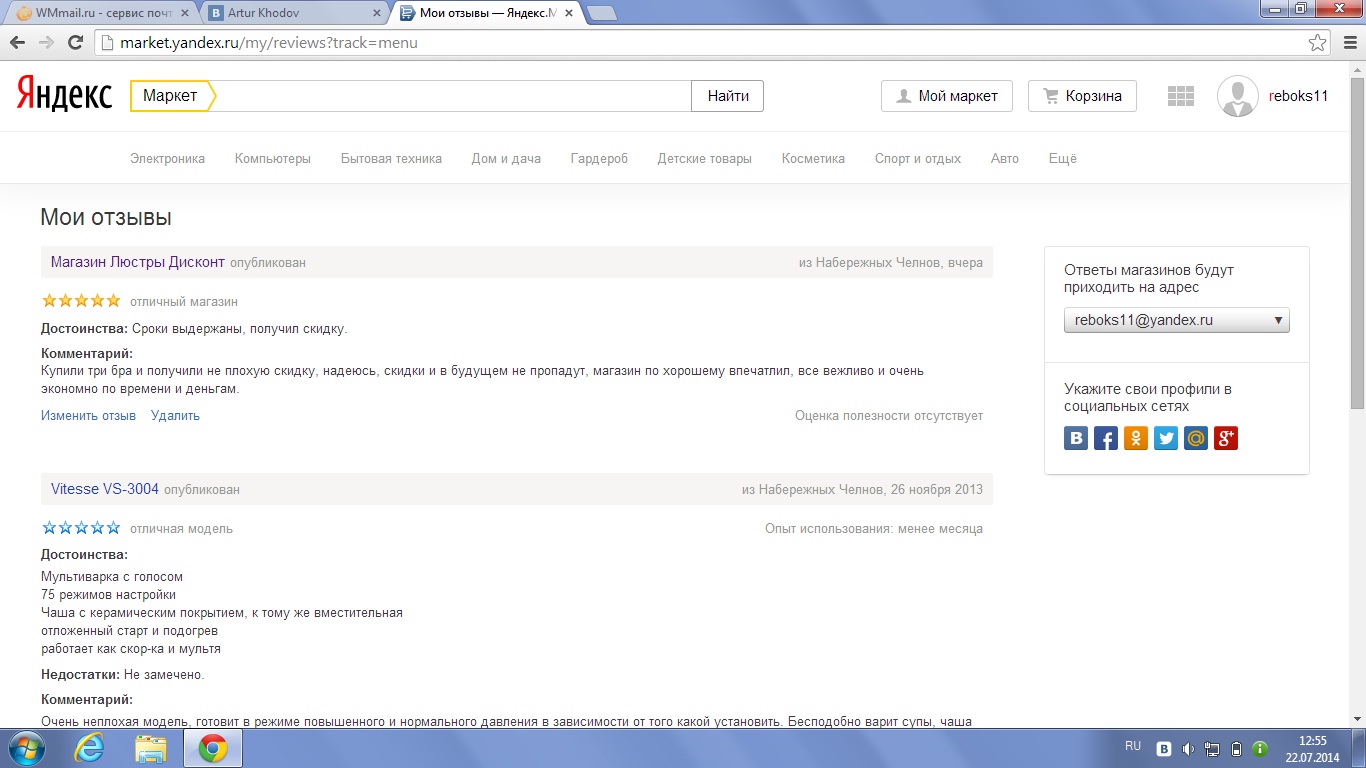This screenshot has height=768, width=1366.
Task: Open the Дом и дача category
Action: (x=506, y=158)
